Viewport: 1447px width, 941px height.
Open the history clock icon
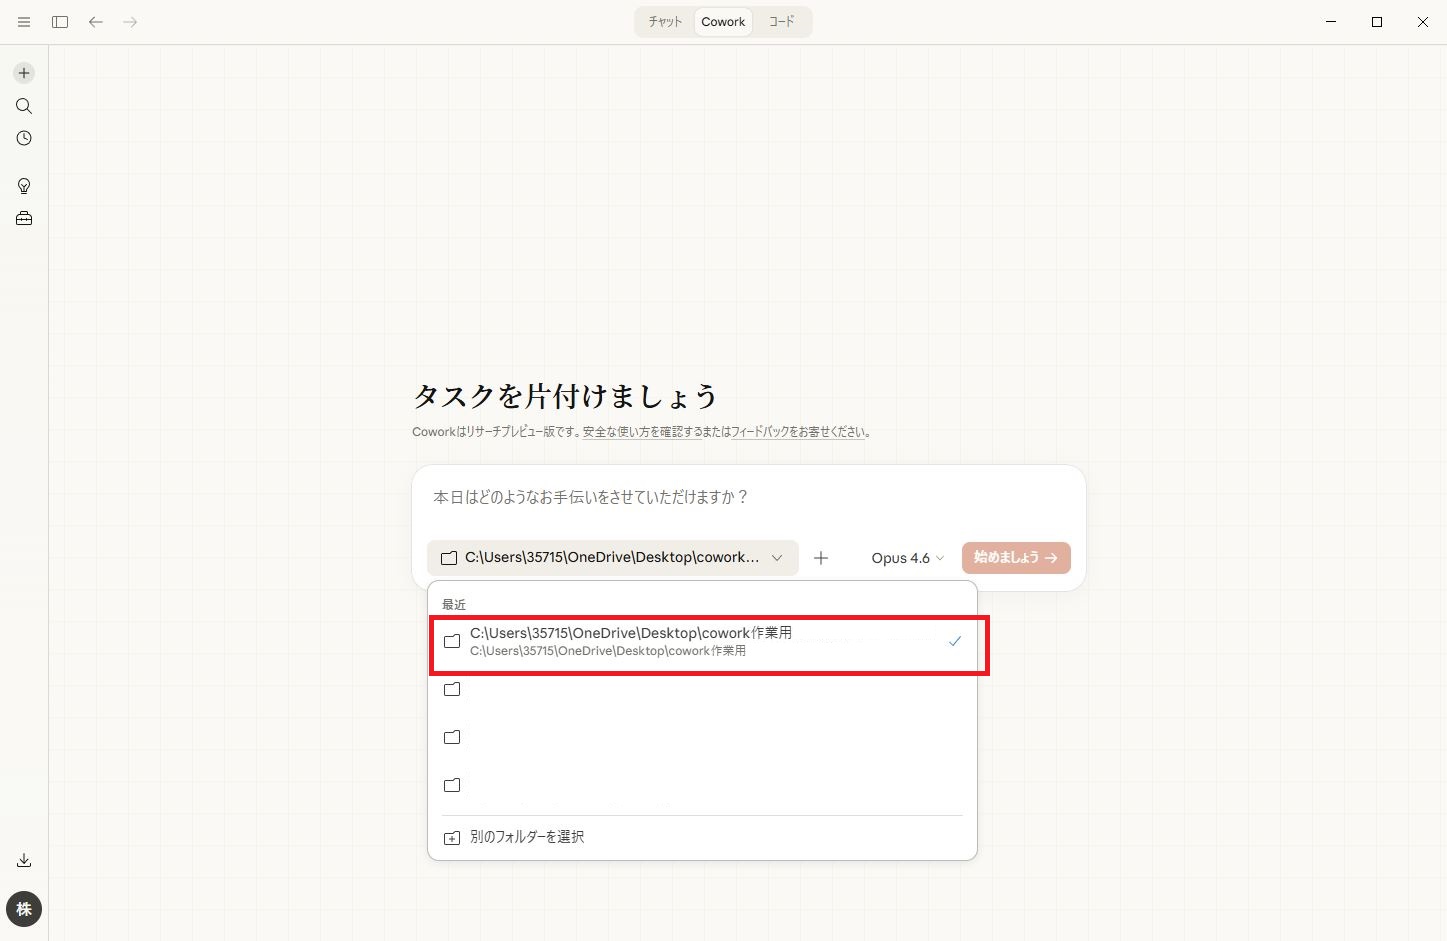click(24, 139)
